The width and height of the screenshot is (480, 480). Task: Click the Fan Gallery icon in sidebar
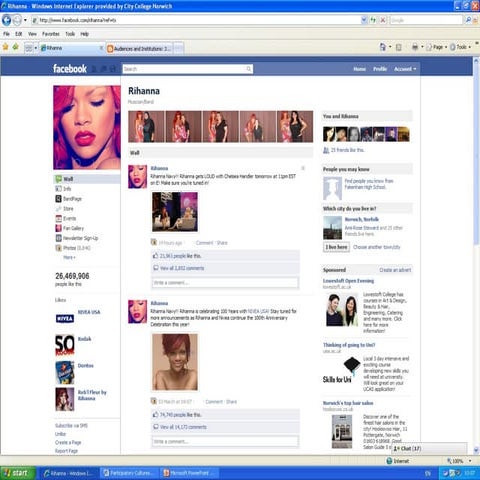[x=58, y=228]
